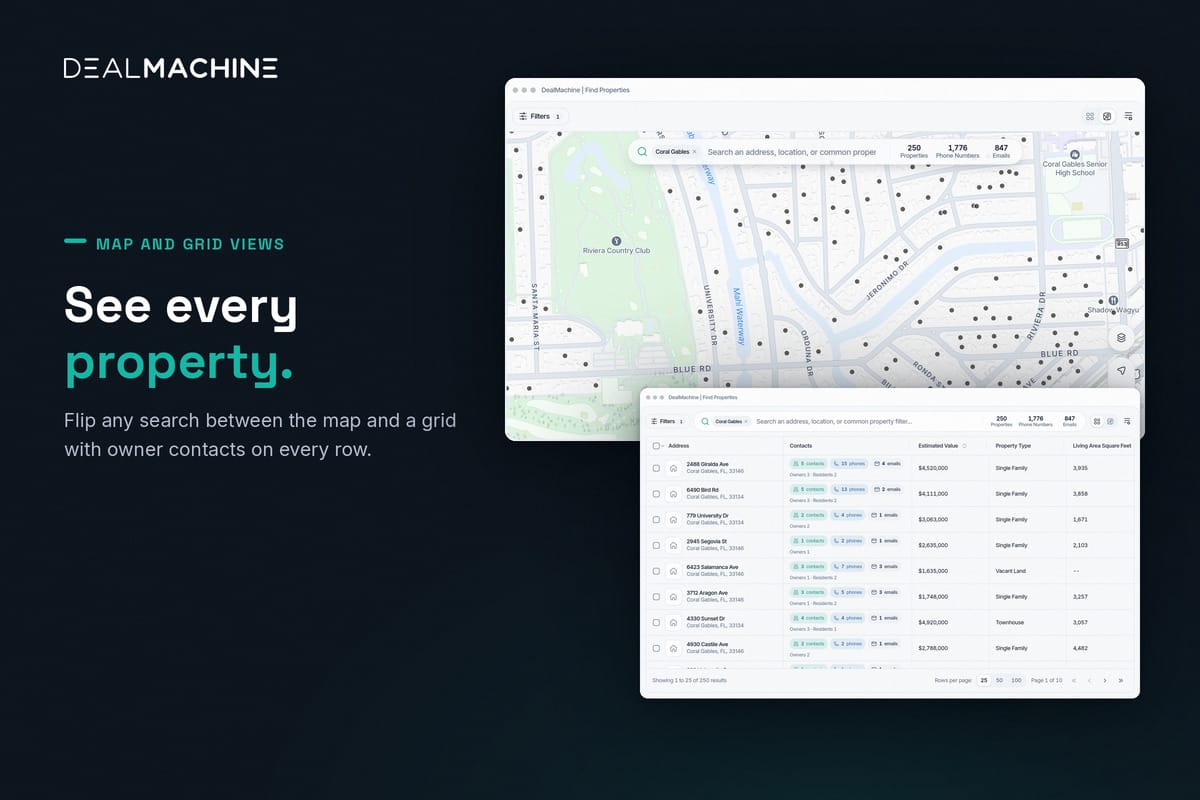
Task: Set rows per page to 50
Action: coord(999,680)
